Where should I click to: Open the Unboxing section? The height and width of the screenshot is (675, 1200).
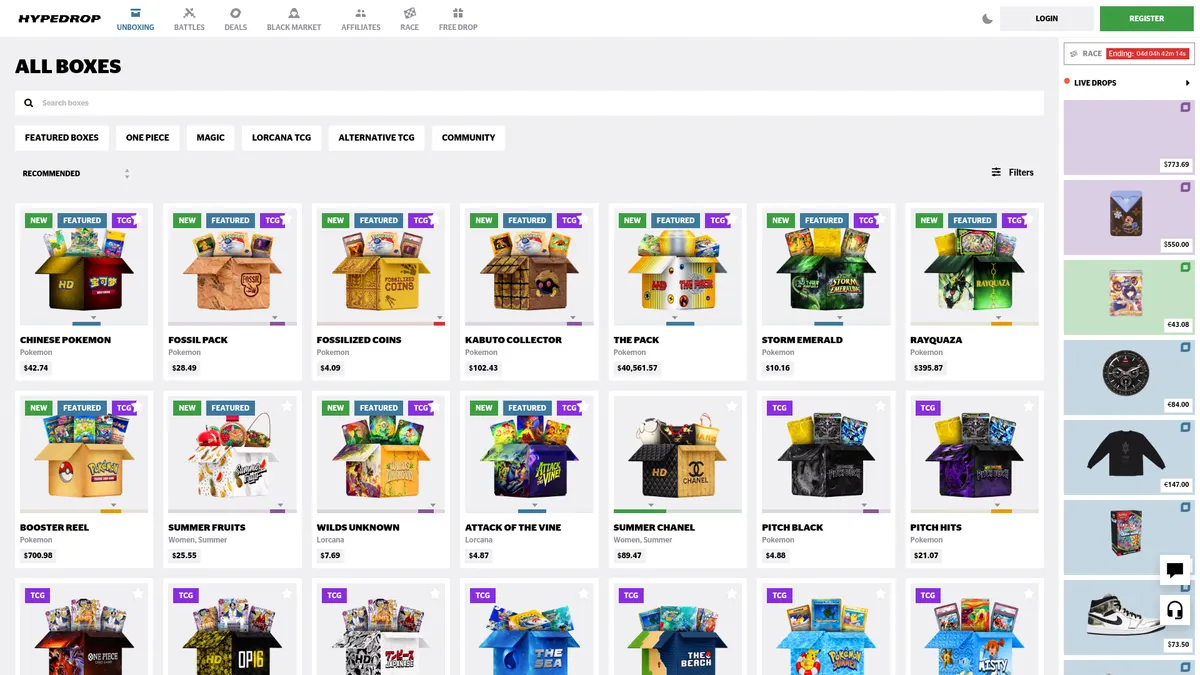[135, 19]
